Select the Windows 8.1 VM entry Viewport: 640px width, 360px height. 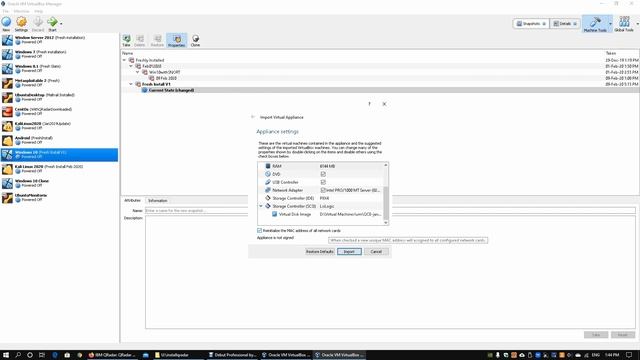pyautogui.click(x=59, y=68)
